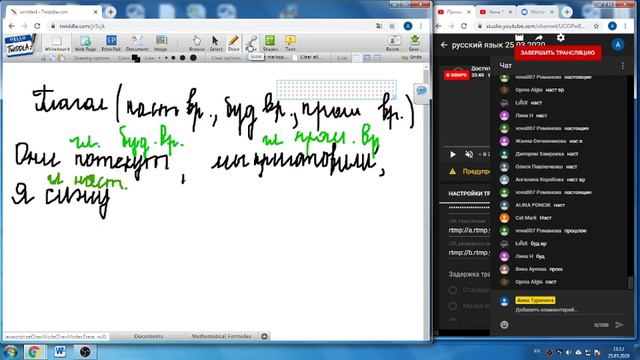The image size is (640, 360).
Task: Open the Image tool in Twiddla
Action: pos(161,43)
